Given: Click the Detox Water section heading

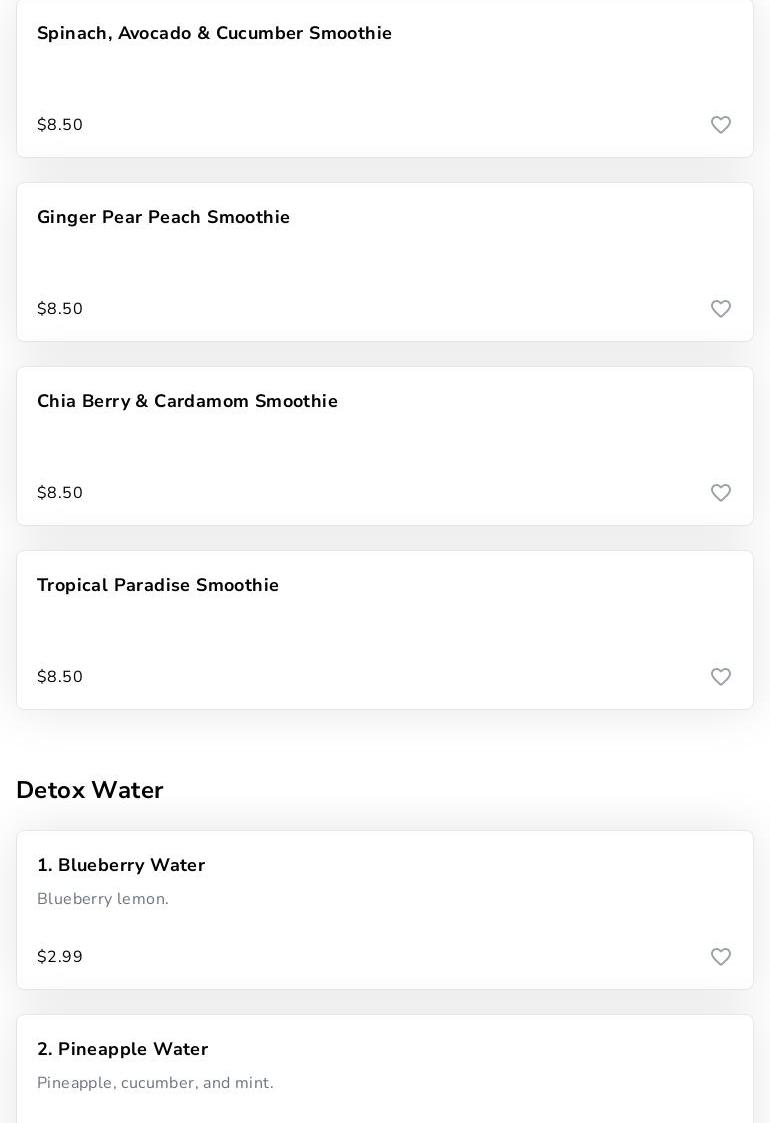Looking at the screenshot, I should 90,790.
